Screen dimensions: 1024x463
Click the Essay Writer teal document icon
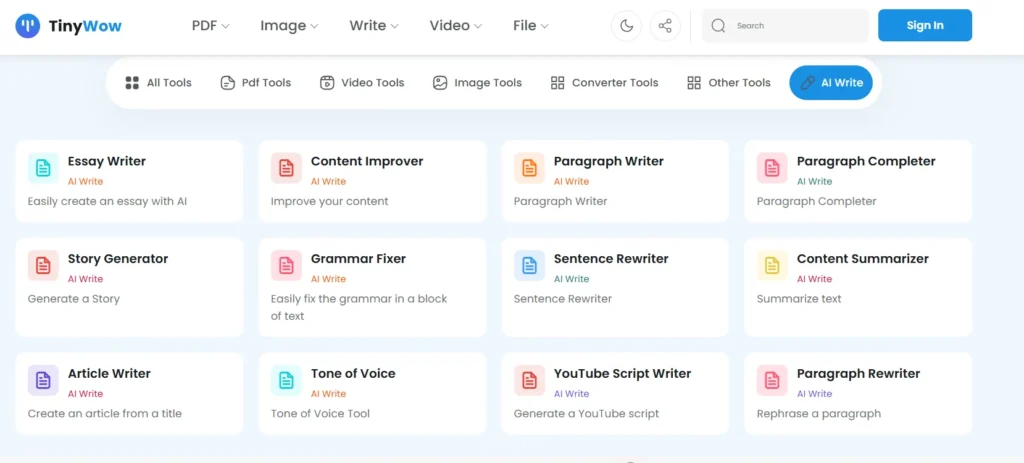tap(43, 169)
